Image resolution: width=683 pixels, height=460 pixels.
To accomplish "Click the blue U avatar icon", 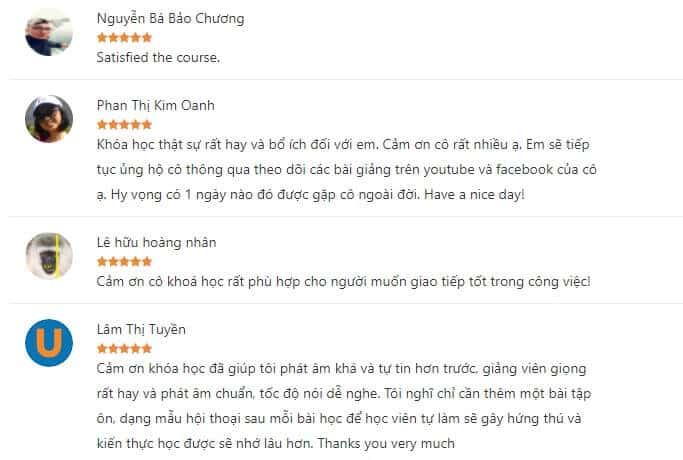I will (x=49, y=343).
